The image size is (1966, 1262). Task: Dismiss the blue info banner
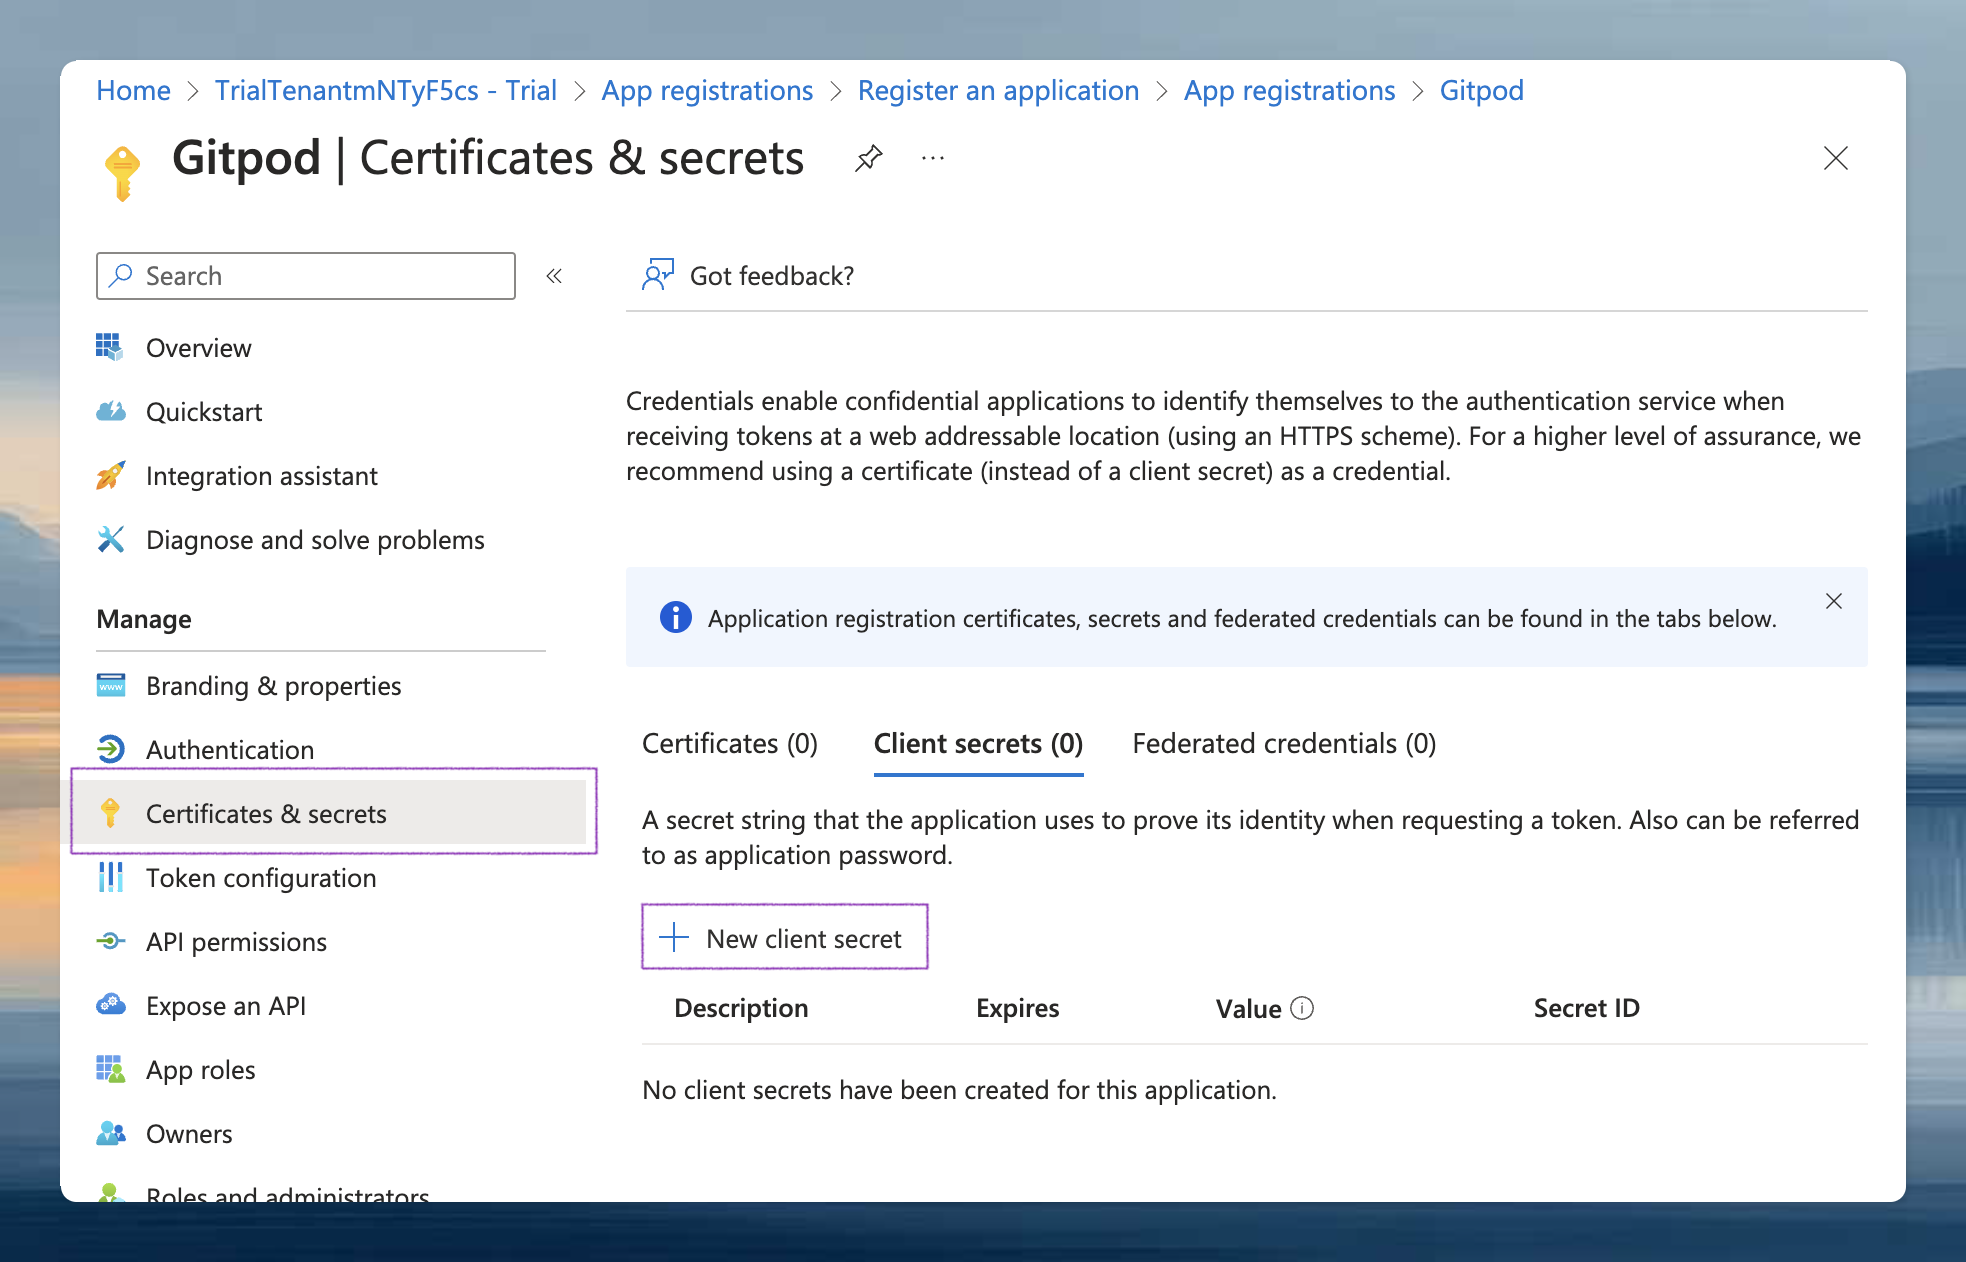coord(1833,601)
